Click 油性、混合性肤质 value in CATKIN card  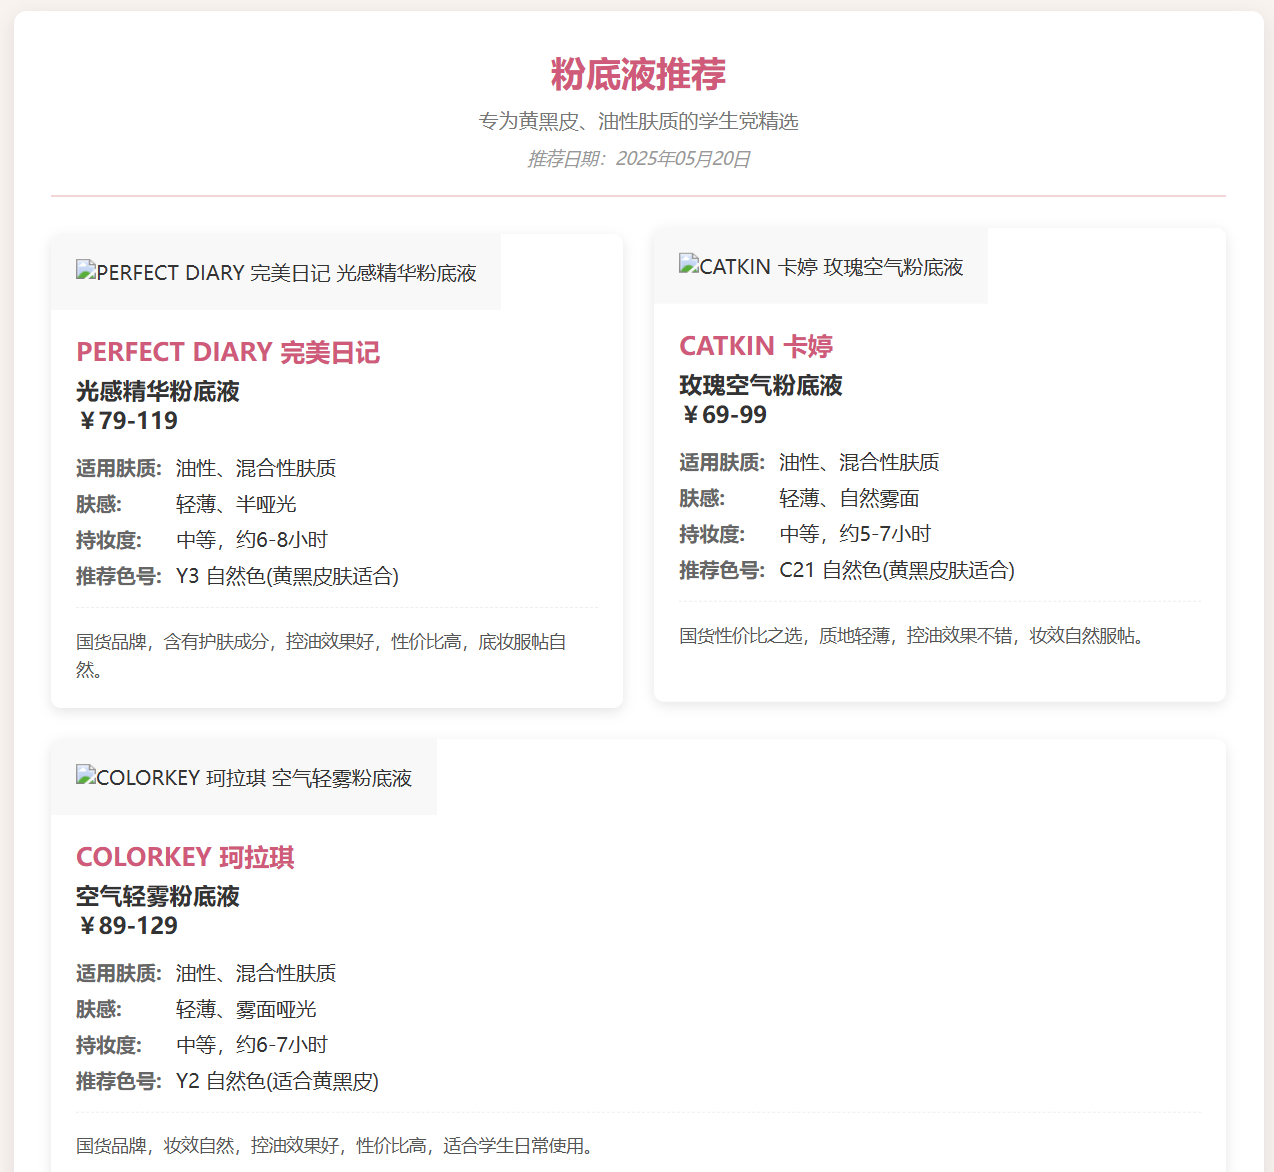pos(859,462)
